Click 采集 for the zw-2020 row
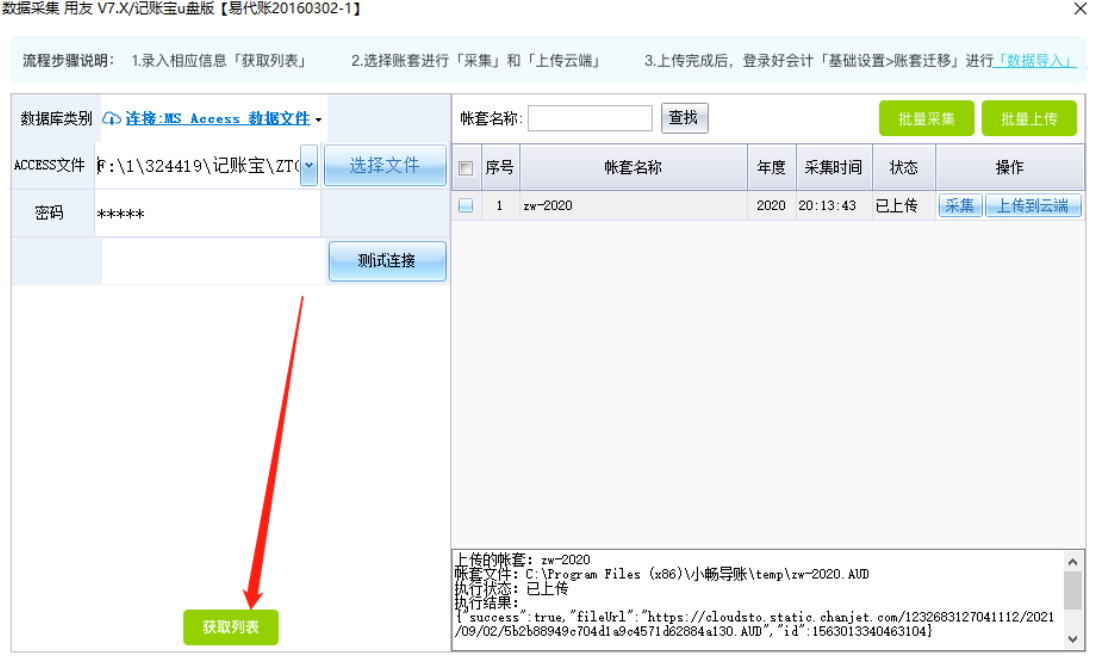 point(959,206)
